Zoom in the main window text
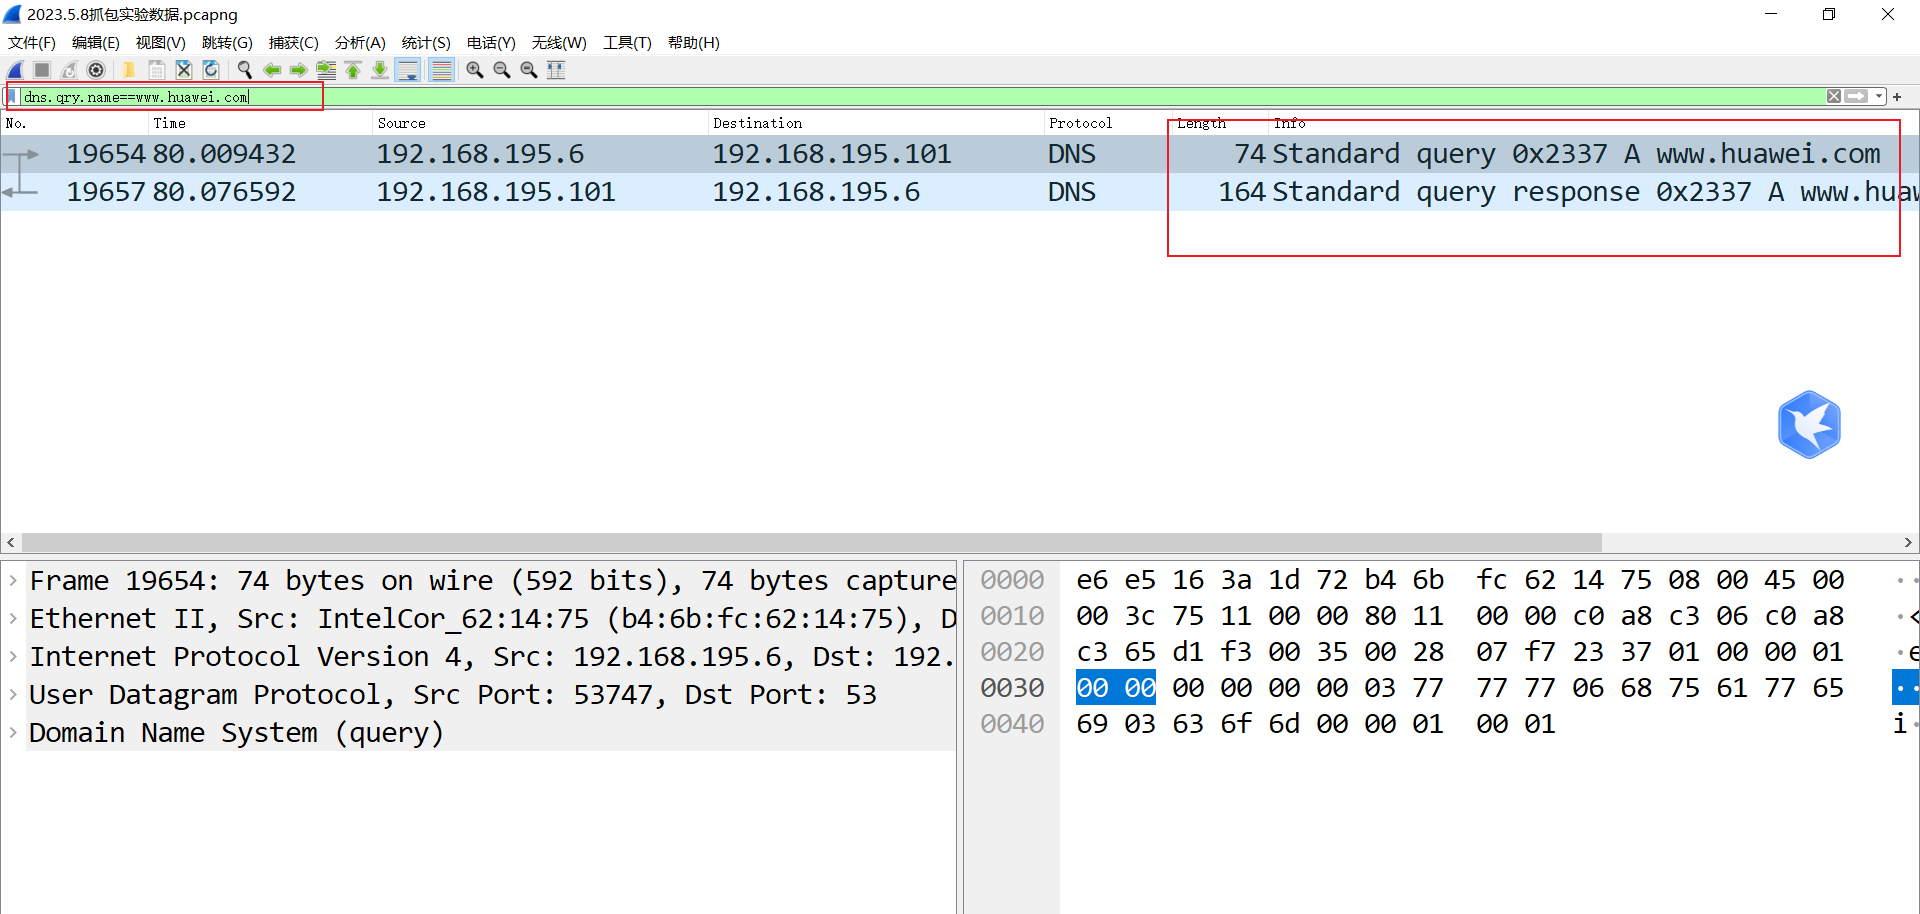Viewport: 1920px width, 914px height. (475, 70)
